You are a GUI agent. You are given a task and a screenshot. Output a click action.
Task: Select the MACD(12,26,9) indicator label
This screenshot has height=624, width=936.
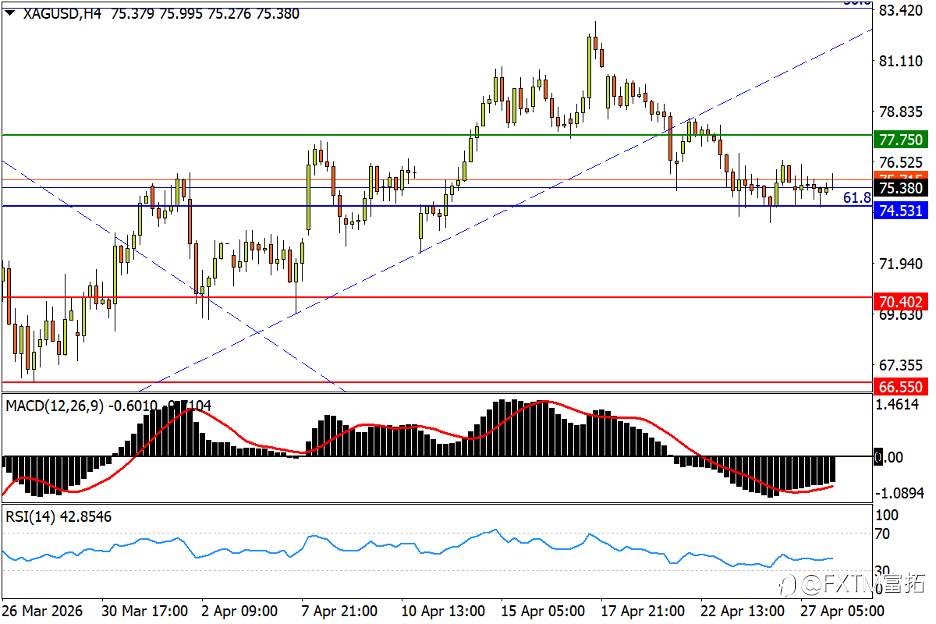pyautogui.click(x=54, y=406)
